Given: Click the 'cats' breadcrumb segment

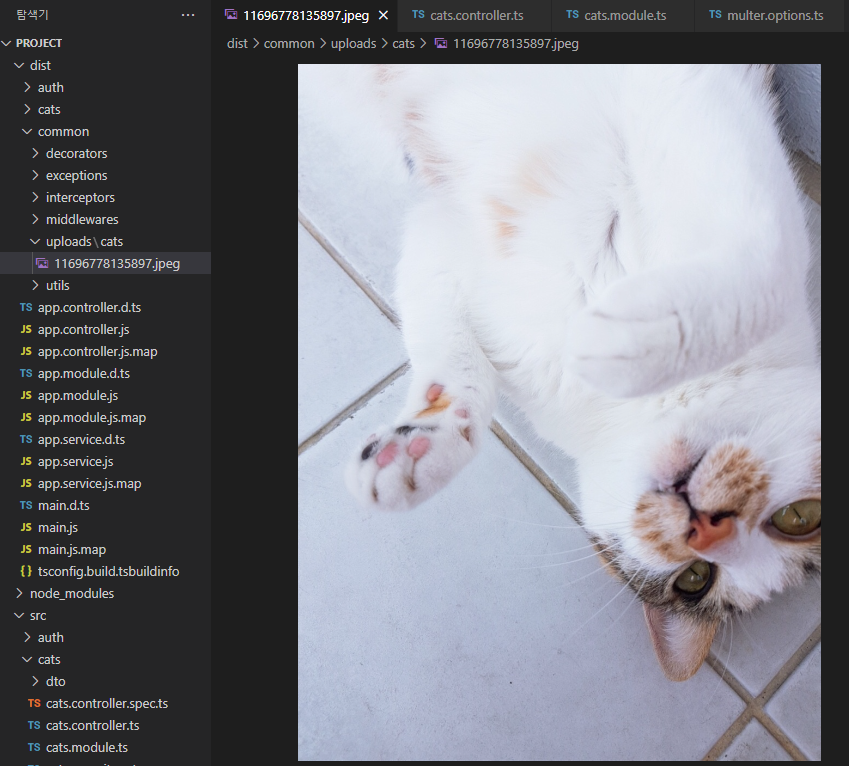Looking at the screenshot, I should pos(403,43).
